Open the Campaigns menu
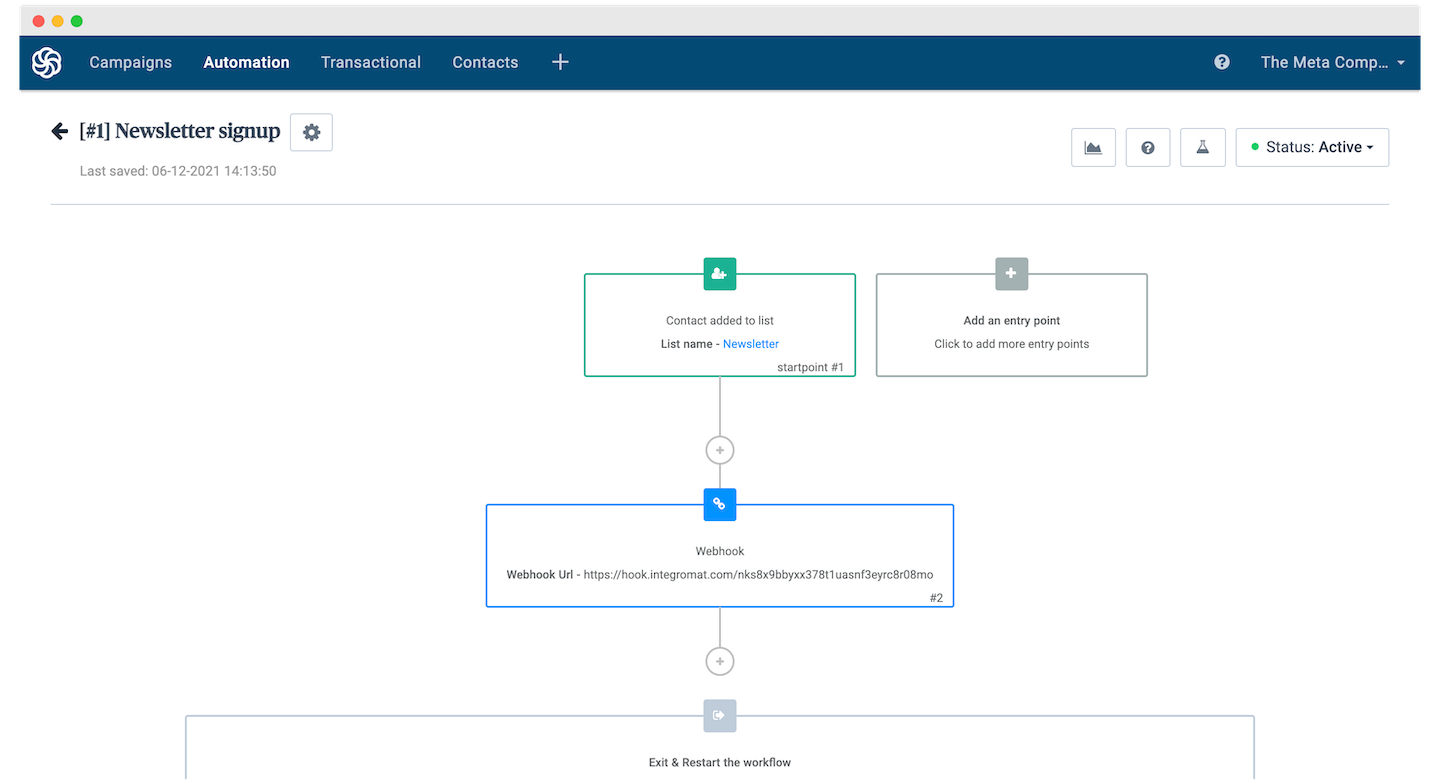 (130, 62)
